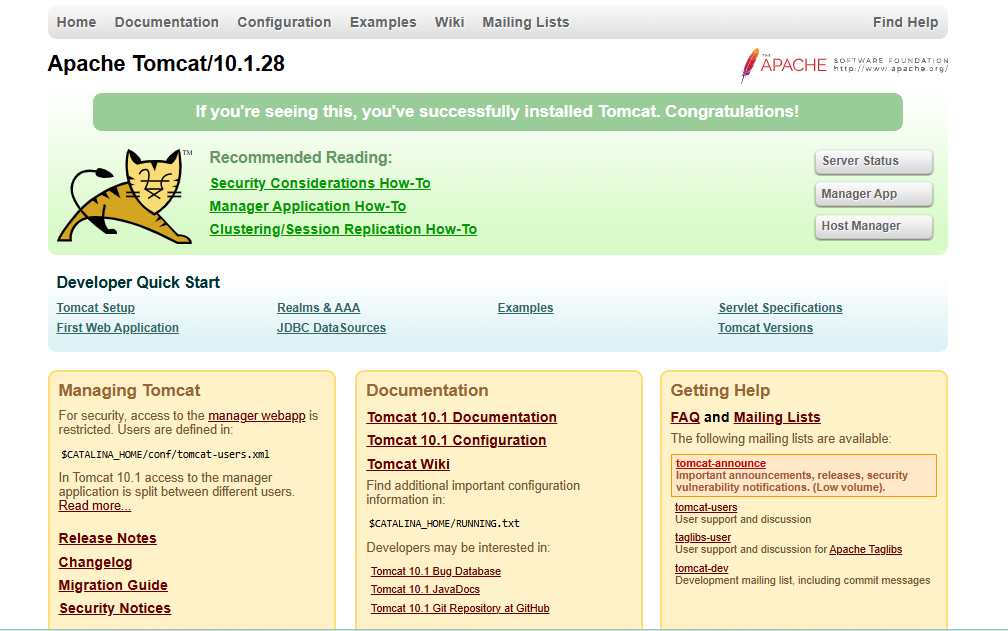Follow the Tomcat Setup quick start link
This screenshot has height=631, width=1008.
(96, 308)
